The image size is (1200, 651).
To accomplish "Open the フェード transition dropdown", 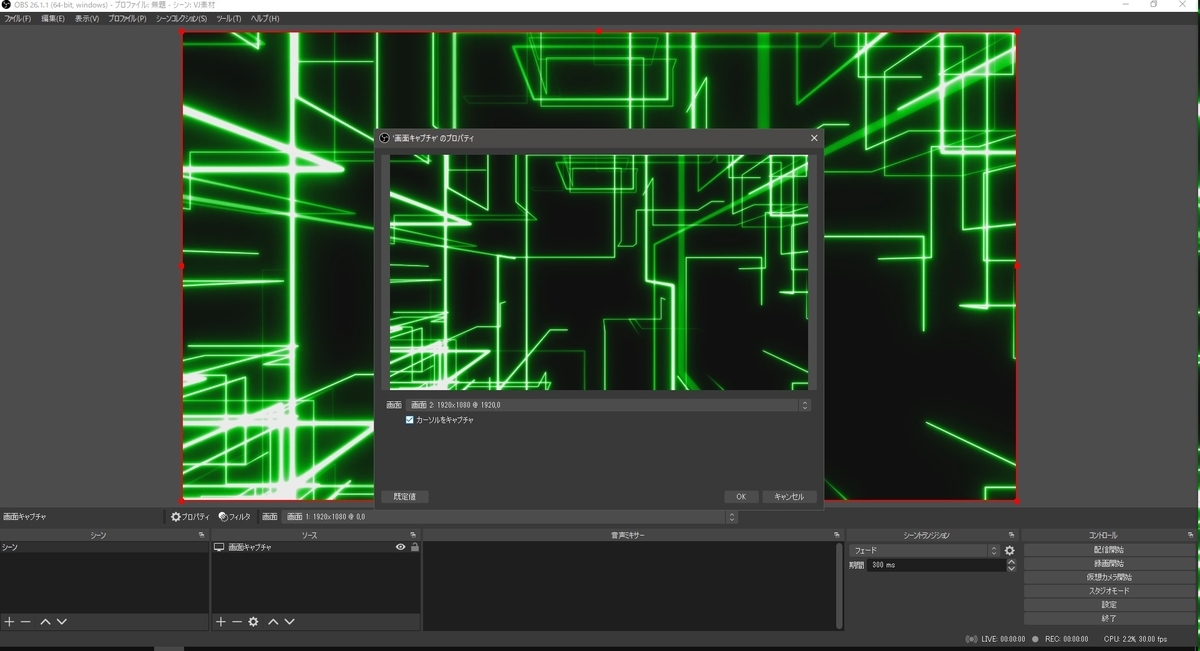I will point(924,551).
